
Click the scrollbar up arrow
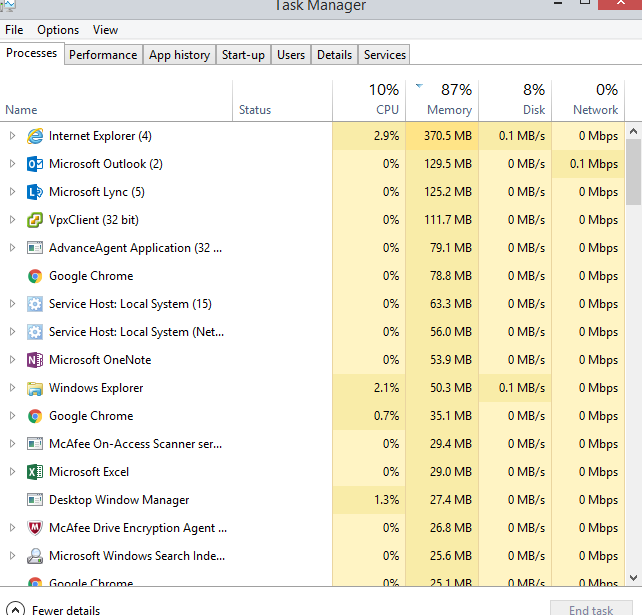click(633, 131)
